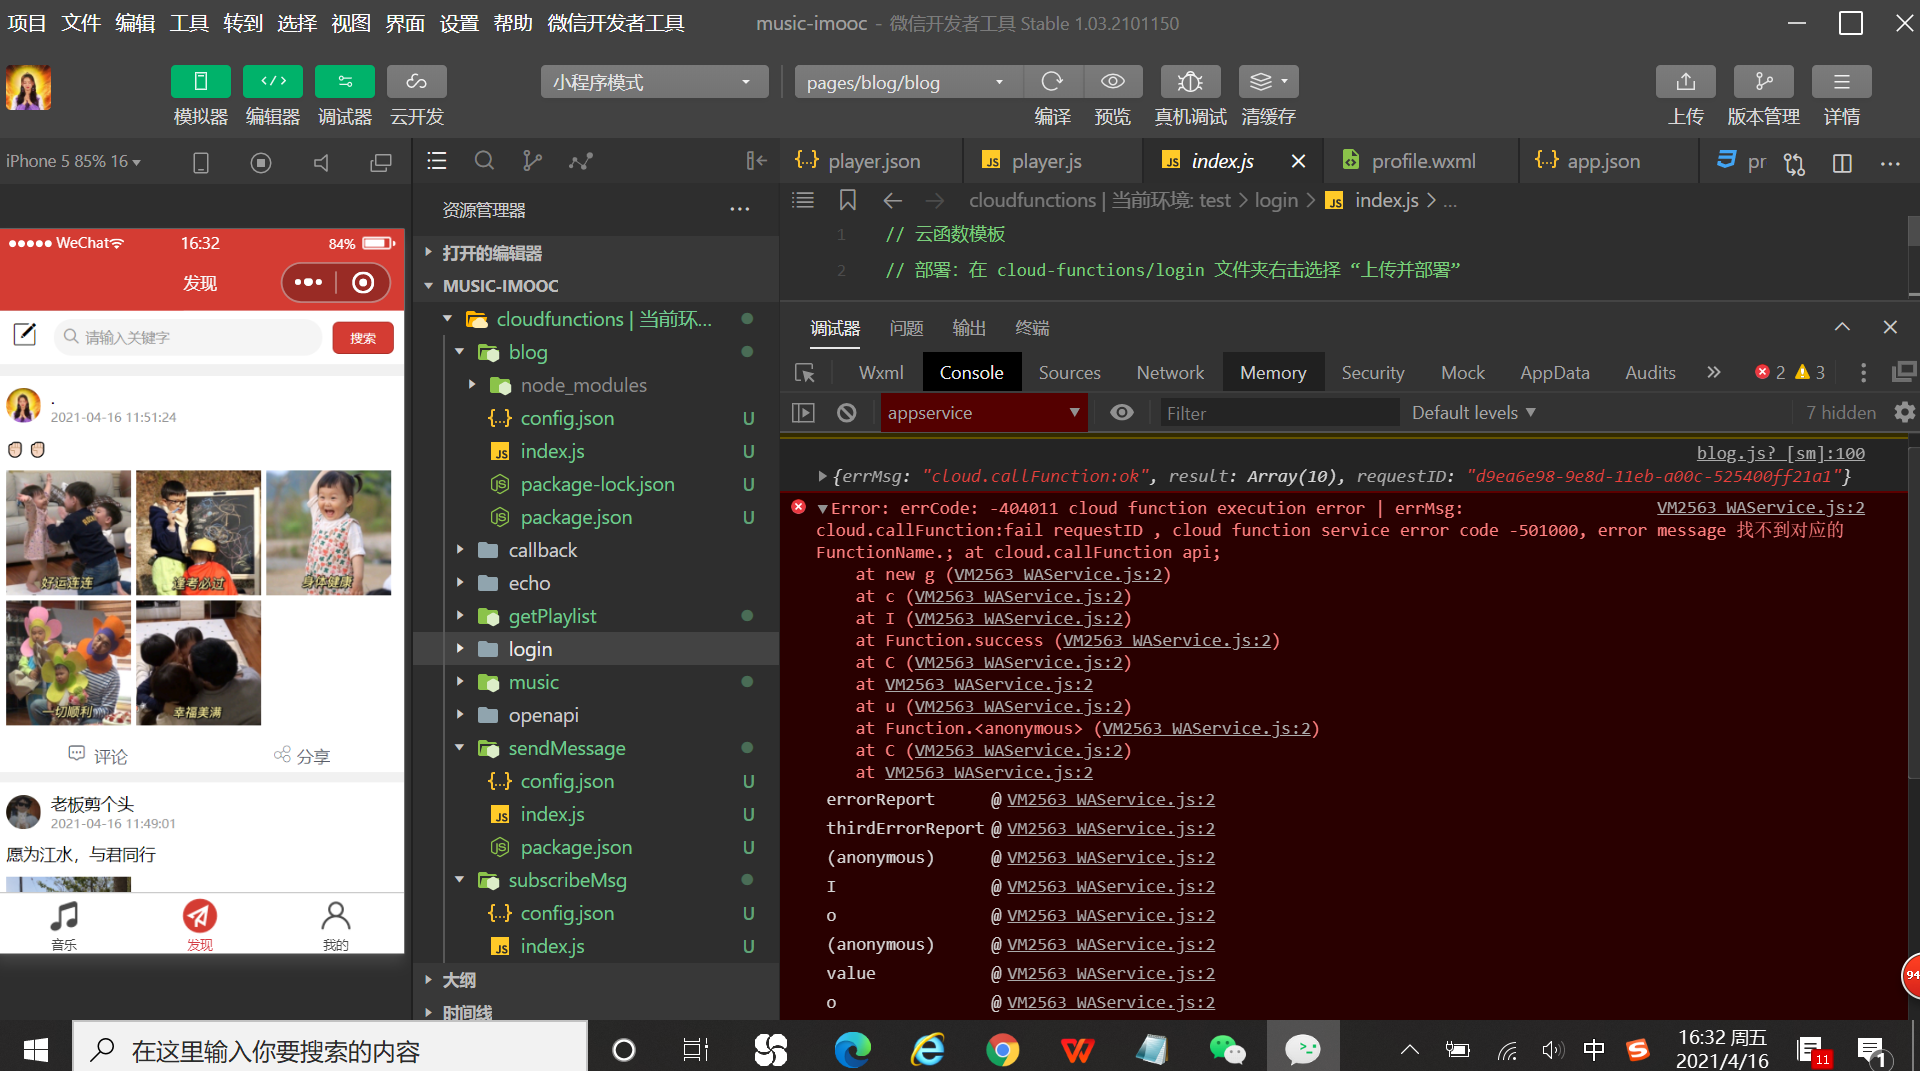Click the Upload icon in toolbar
Viewport: 1920px width, 1071px height.
click(x=1685, y=82)
